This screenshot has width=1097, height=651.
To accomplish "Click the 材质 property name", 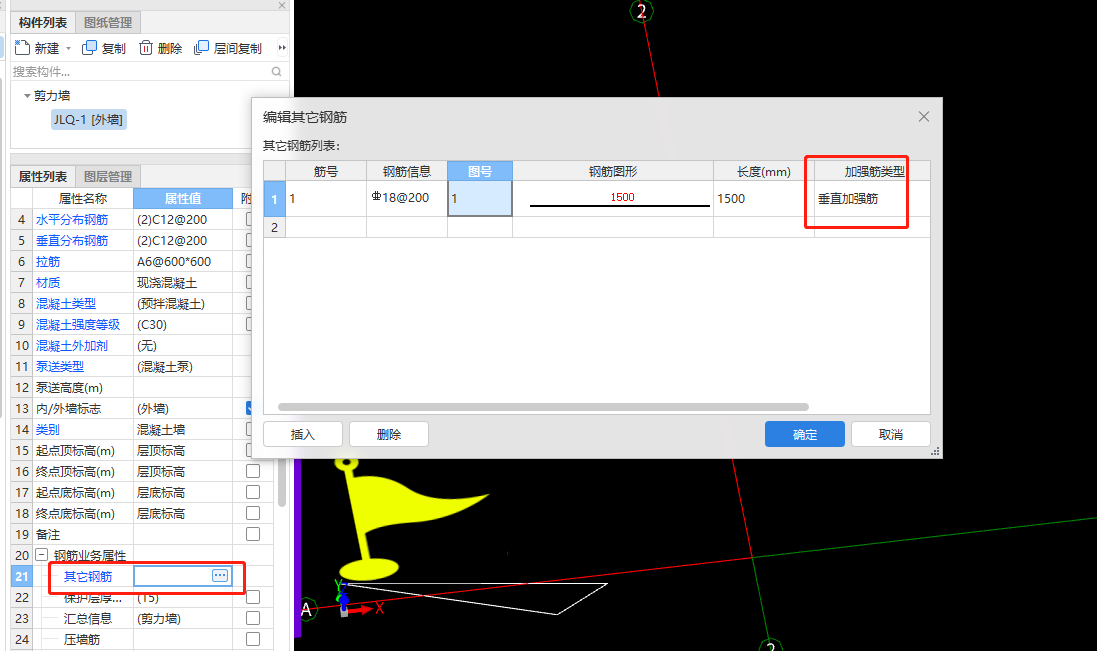I will pyautogui.click(x=48, y=282).
